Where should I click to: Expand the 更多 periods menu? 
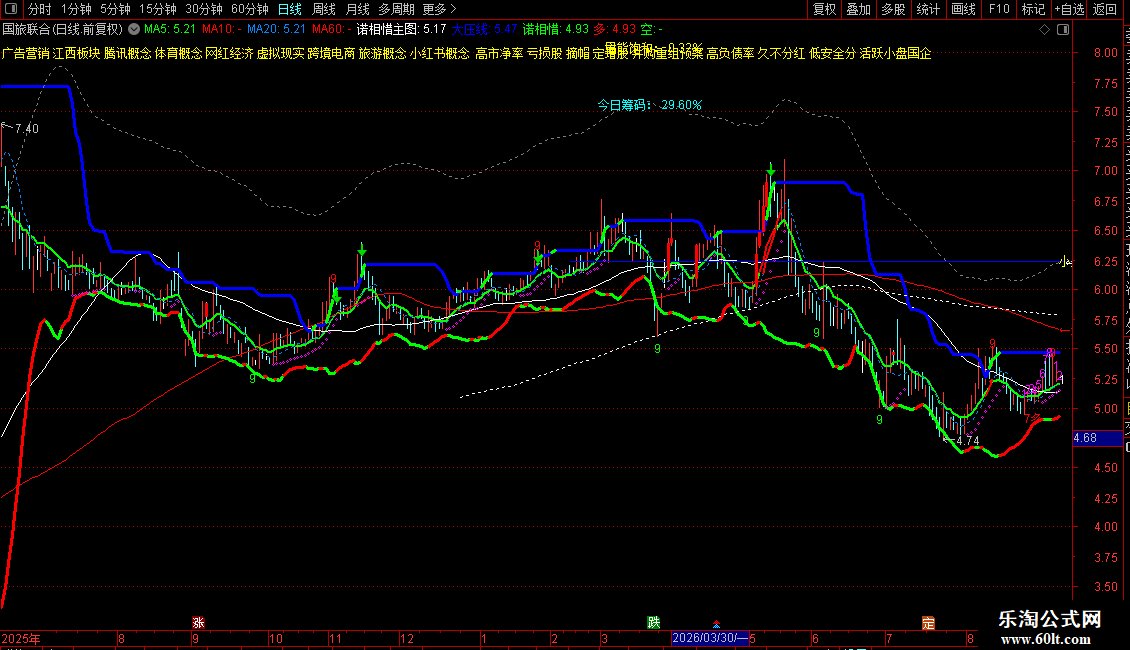click(440, 9)
